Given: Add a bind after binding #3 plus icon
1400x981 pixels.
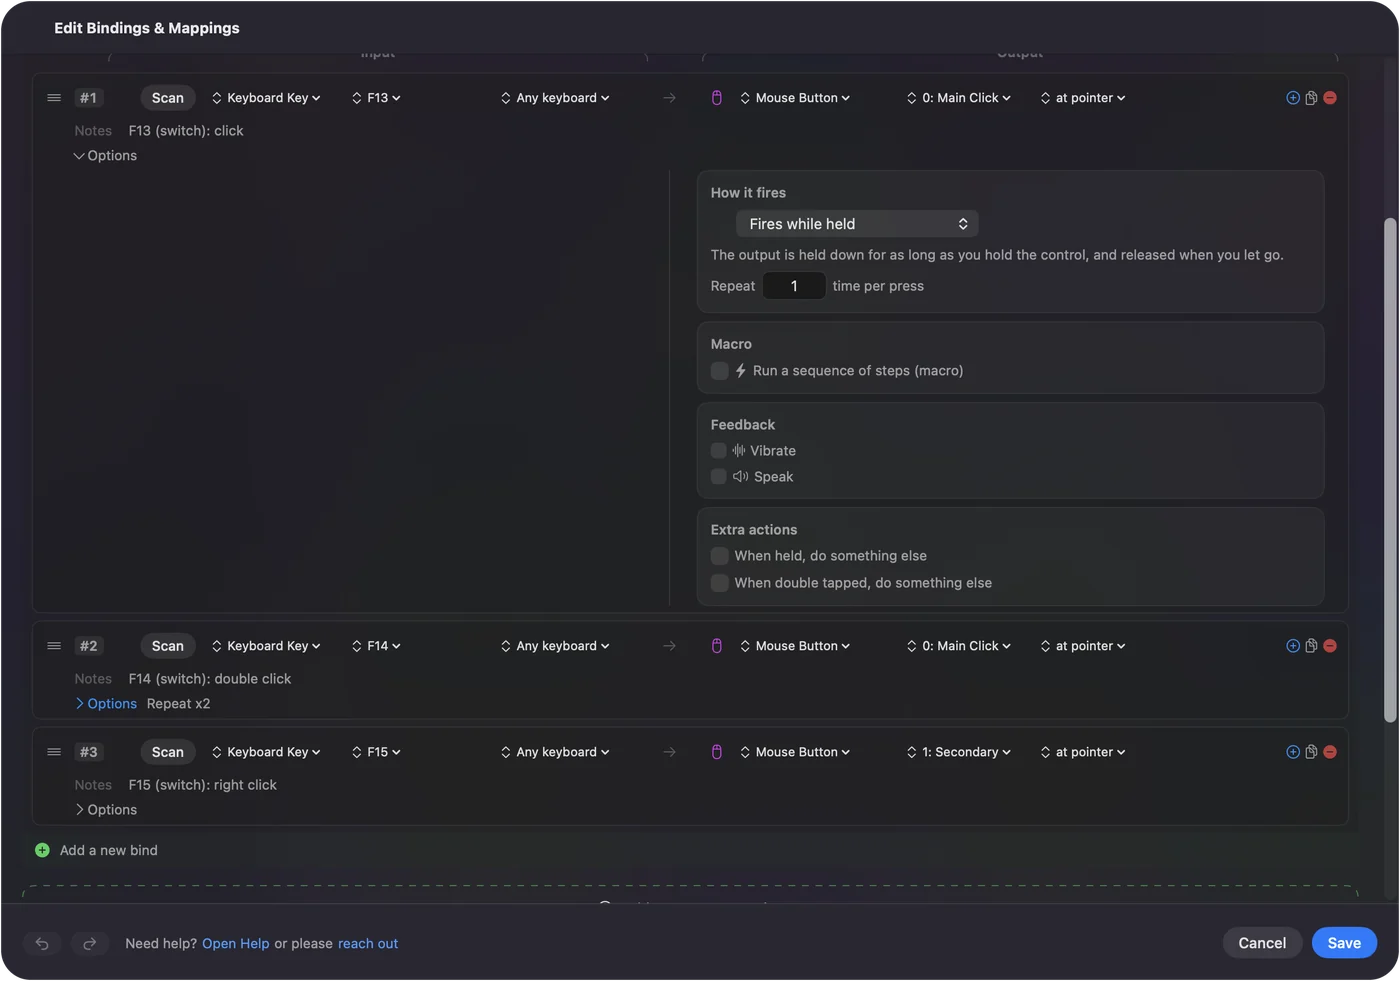Looking at the screenshot, I should coord(1293,752).
